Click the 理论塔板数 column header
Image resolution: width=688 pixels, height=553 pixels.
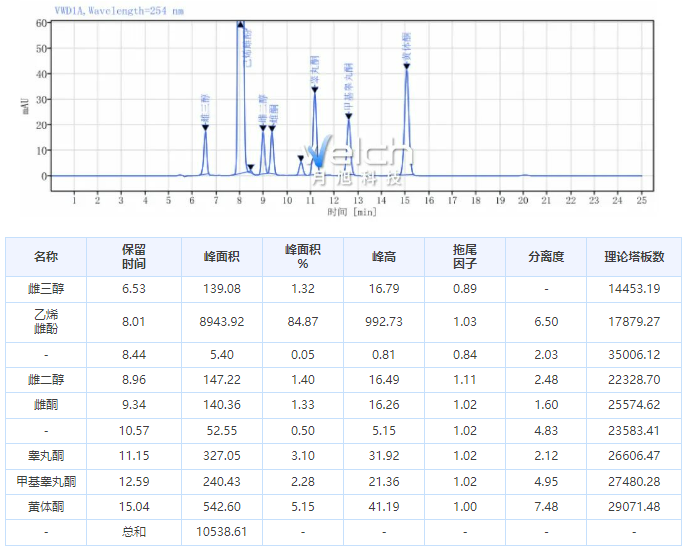click(634, 257)
